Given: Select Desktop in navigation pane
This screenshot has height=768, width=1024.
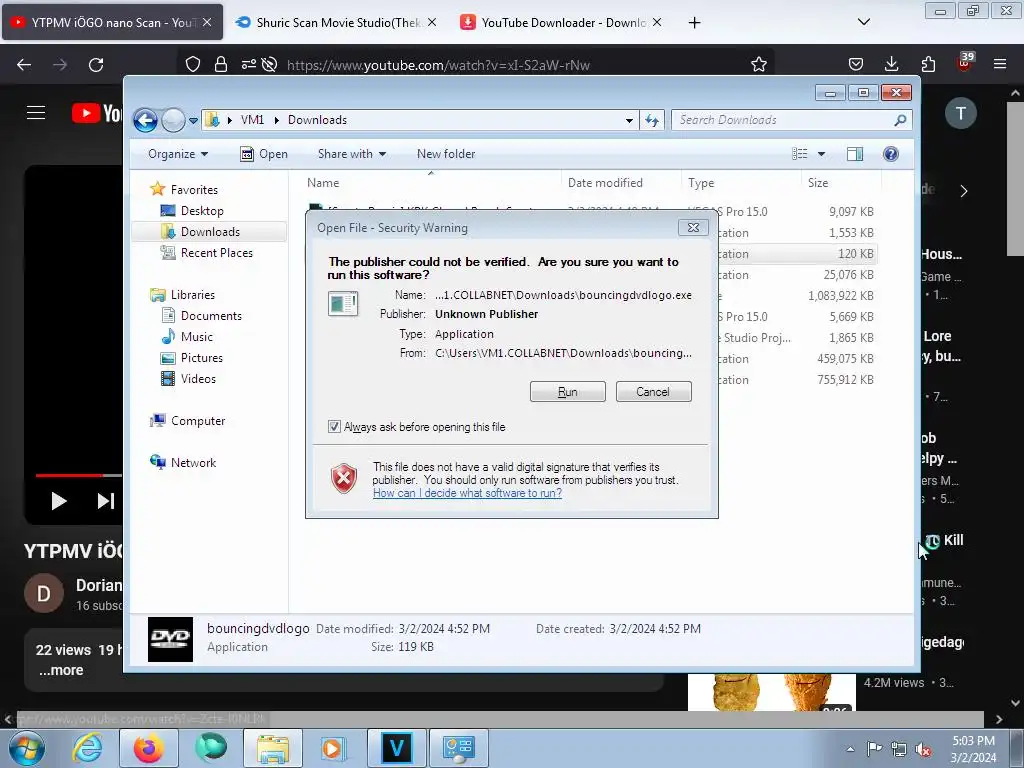Looking at the screenshot, I should (193, 211).
